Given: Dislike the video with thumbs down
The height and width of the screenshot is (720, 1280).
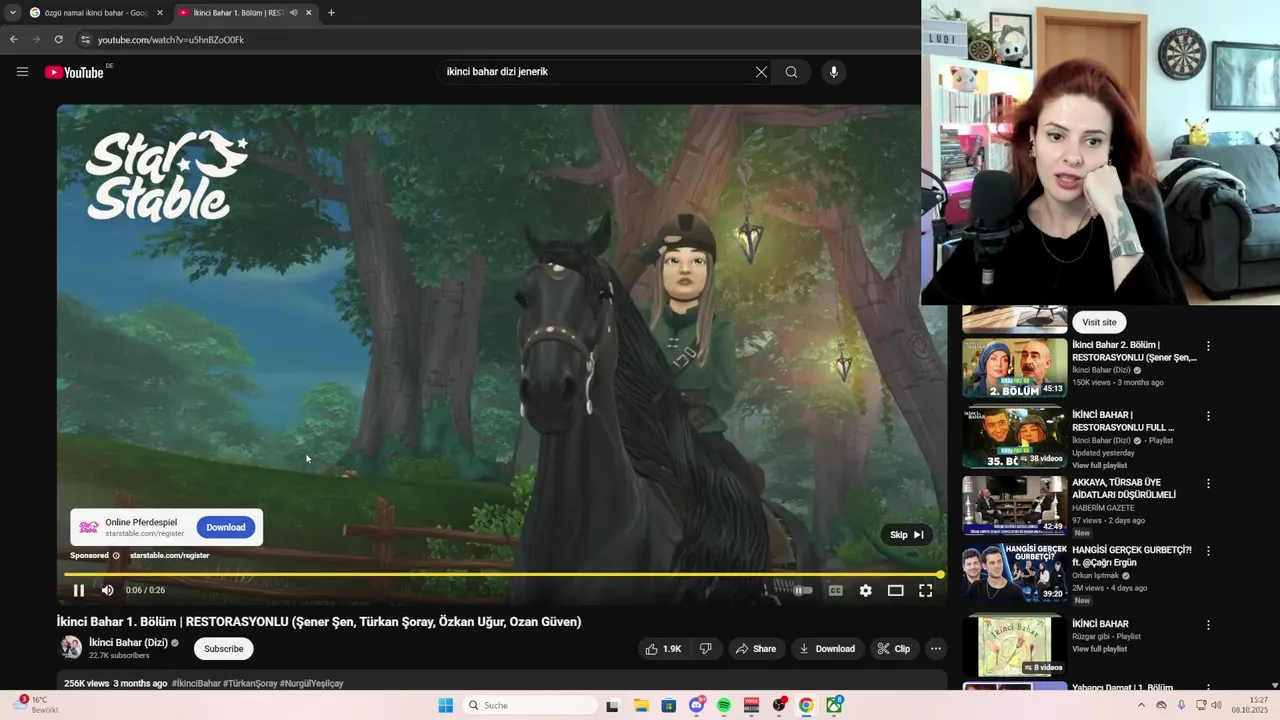Looking at the screenshot, I should tap(706, 649).
